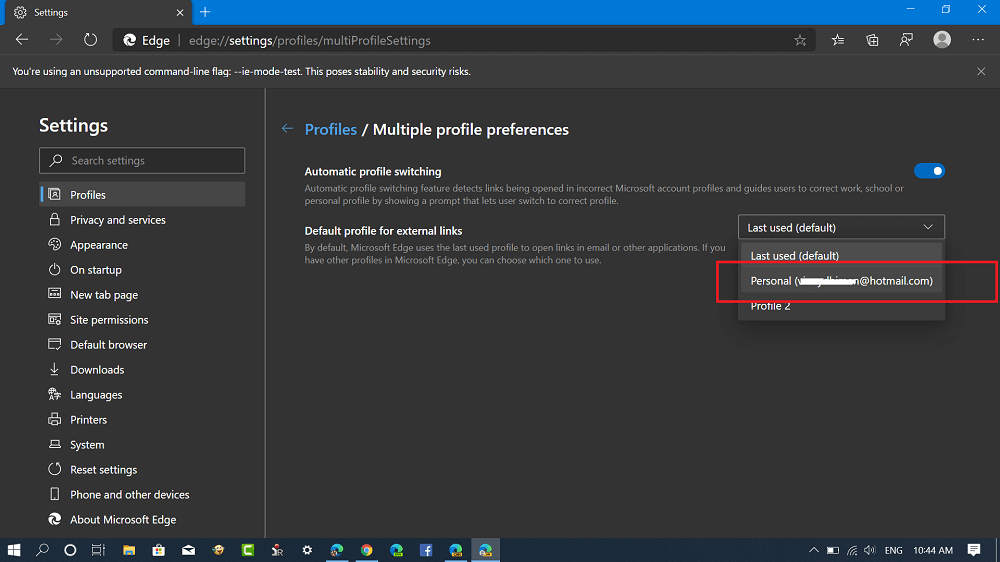Viewport: 1000px width, 562px height.
Task: Refresh the settings page
Action: [91, 40]
